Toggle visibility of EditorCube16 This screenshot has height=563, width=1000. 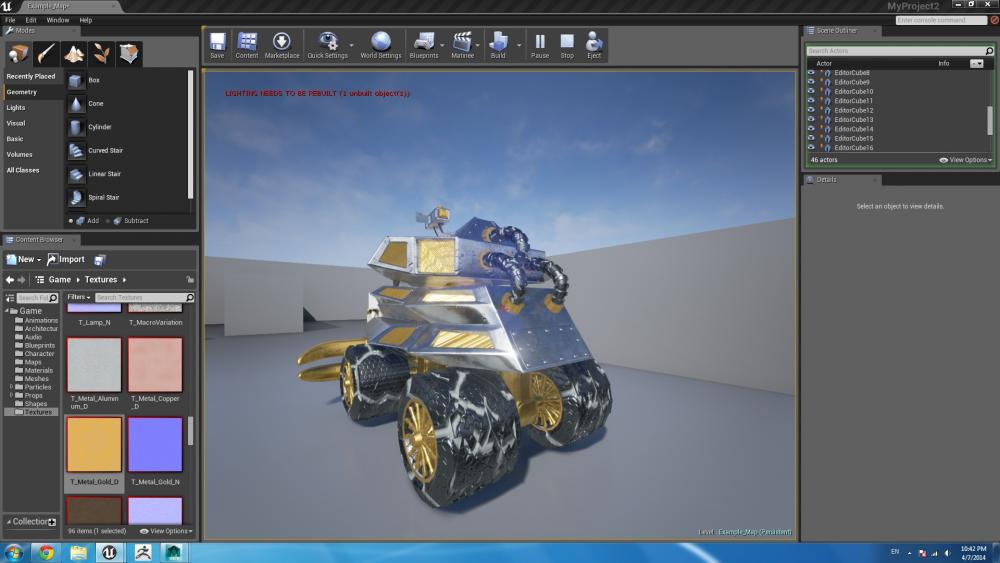click(x=811, y=148)
